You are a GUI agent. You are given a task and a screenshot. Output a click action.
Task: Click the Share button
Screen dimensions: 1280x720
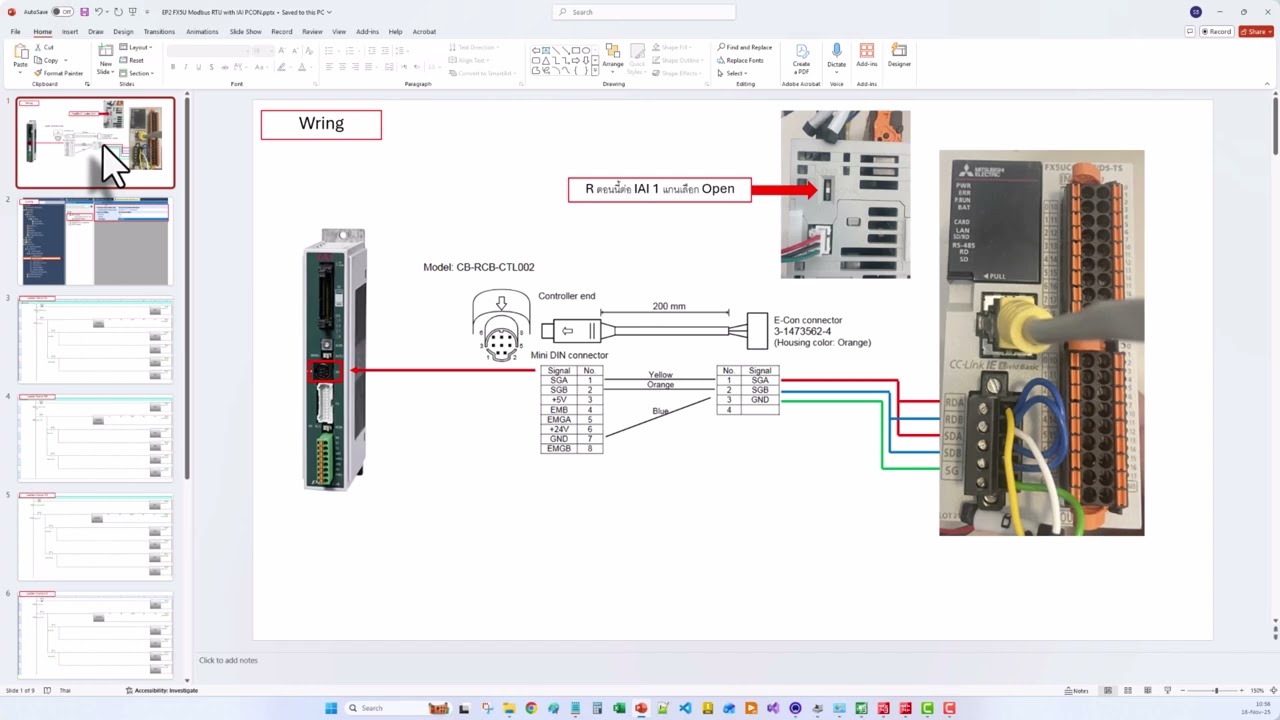pos(1256,31)
